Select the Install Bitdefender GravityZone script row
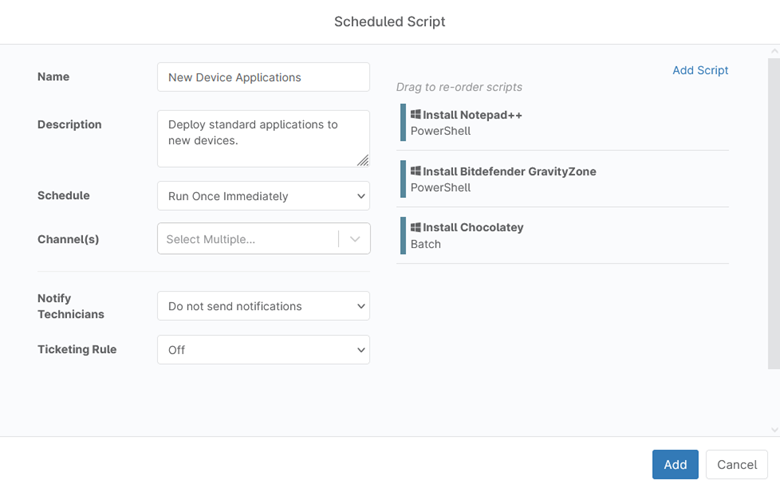Viewport: 780px width, 492px height. pos(565,179)
